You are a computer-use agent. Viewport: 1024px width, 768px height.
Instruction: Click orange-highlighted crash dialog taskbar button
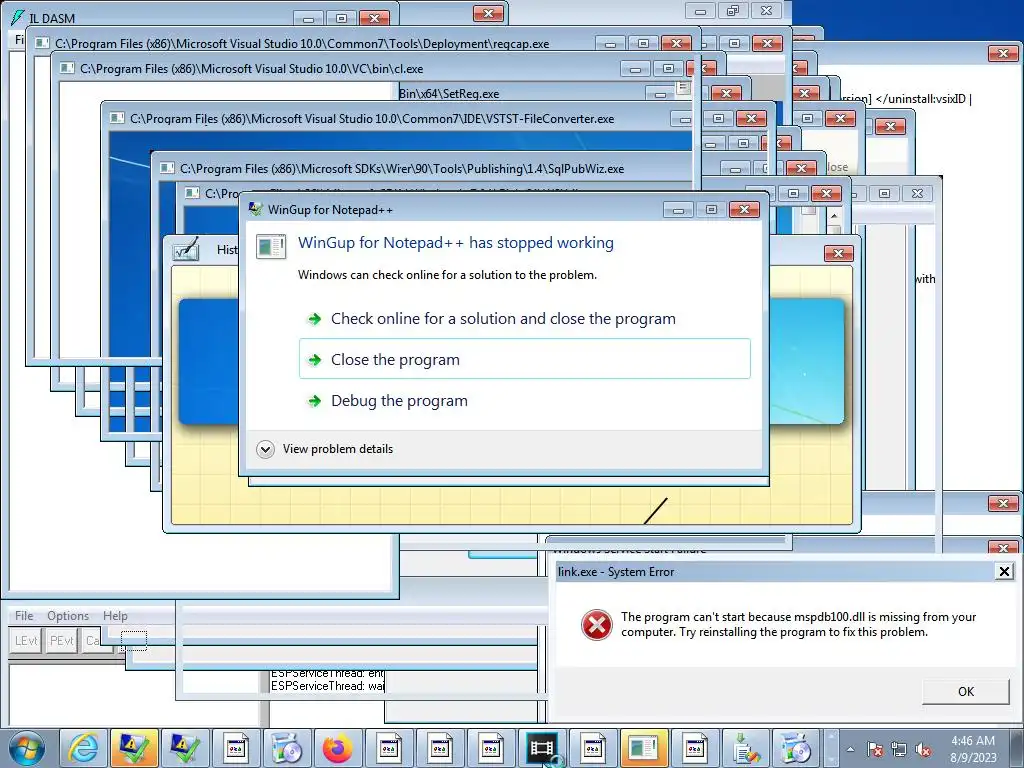pyautogui.click(x=643, y=748)
